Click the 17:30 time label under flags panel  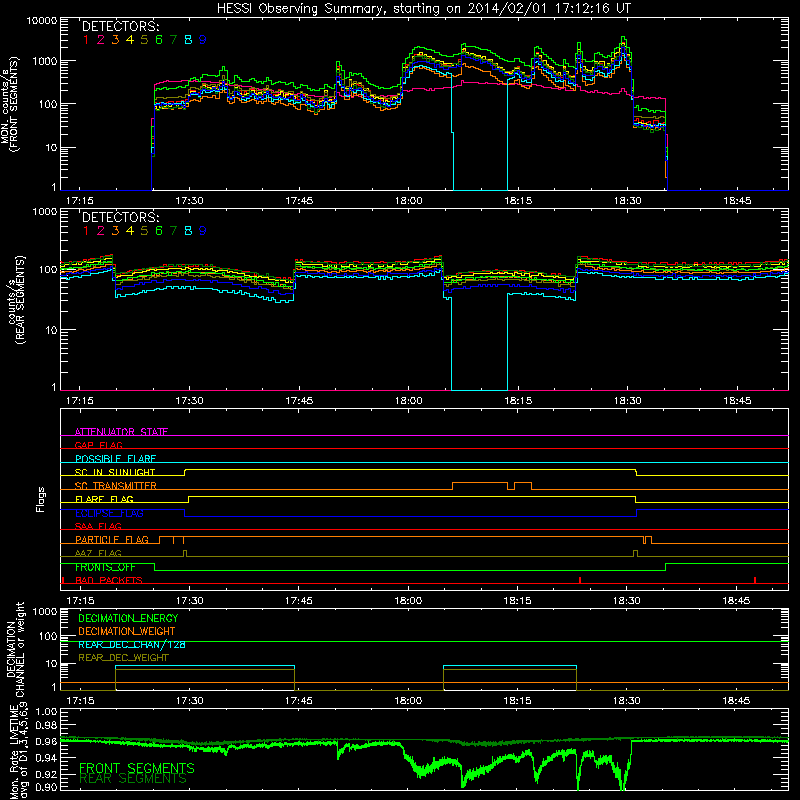tap(189, 601)
